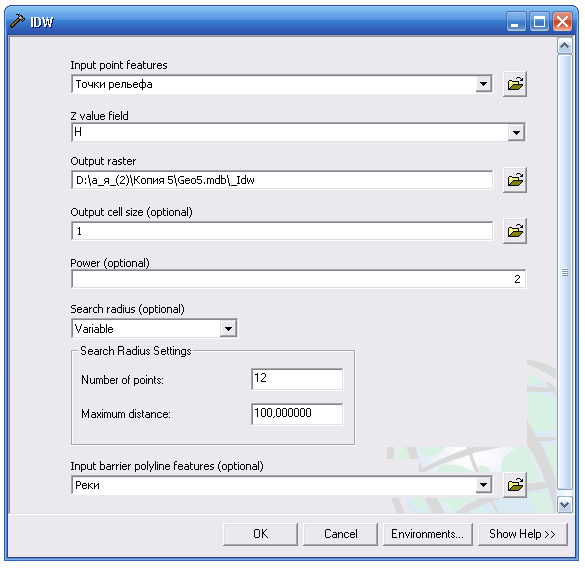
Task: Click the IDW hammer icon in title bar
Action: click(x=17, y=21)
